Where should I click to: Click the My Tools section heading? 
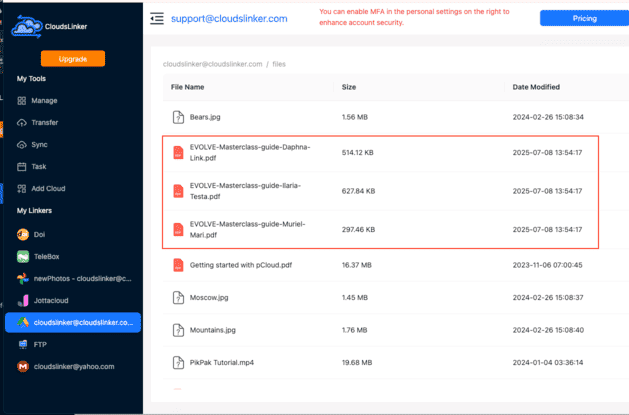click(31, 79)
